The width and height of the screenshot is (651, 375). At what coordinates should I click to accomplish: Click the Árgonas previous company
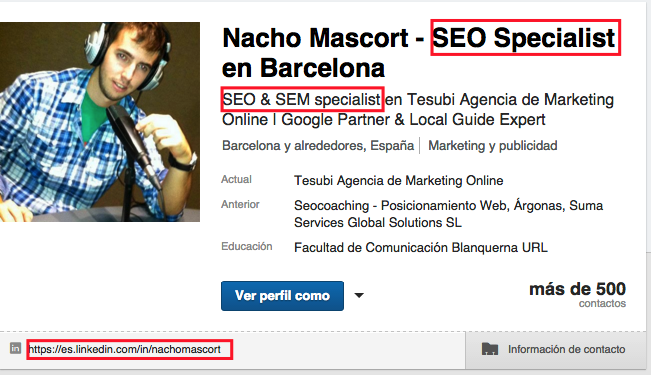[538, 206]
